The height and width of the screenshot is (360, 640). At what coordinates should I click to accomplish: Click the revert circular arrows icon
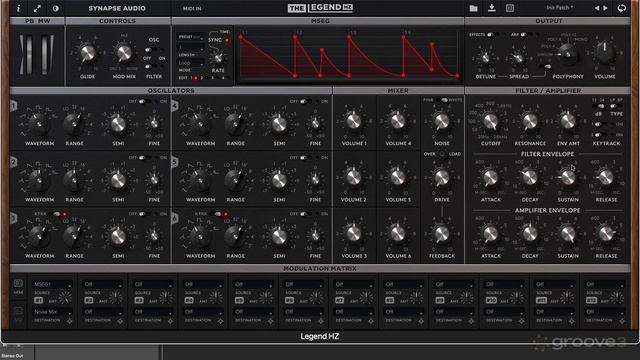tap(622, 8)
